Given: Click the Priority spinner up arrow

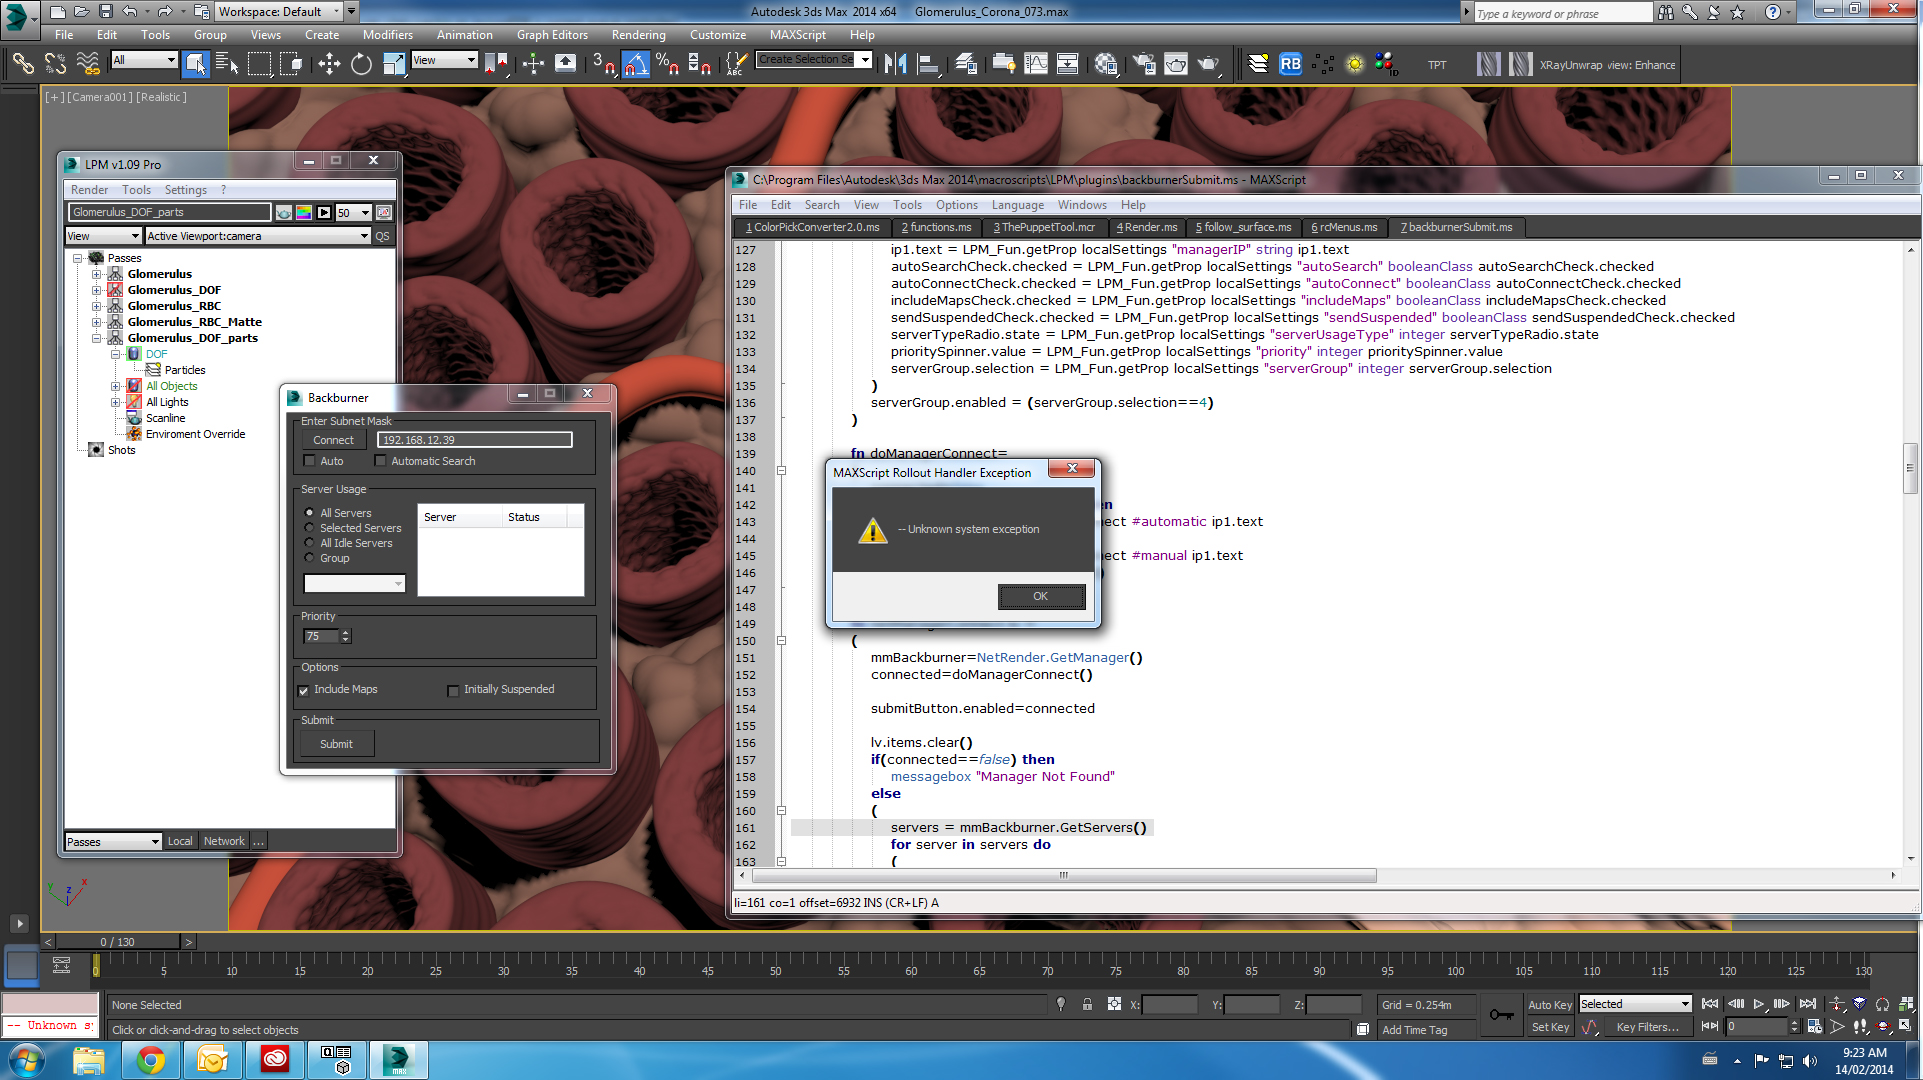Looking at the screenshot, I should coord(346,632).
